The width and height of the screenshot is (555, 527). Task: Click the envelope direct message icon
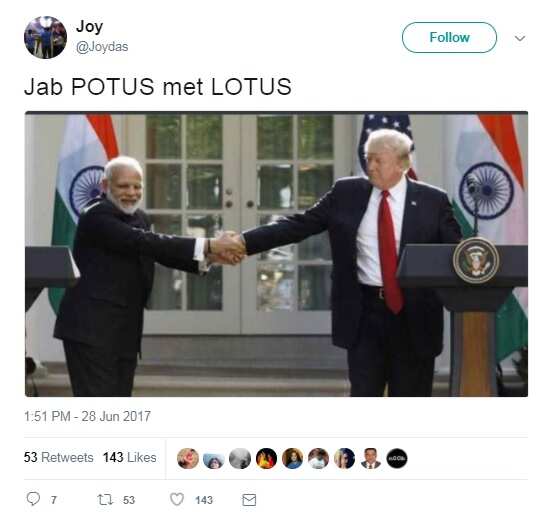(249, 500)
